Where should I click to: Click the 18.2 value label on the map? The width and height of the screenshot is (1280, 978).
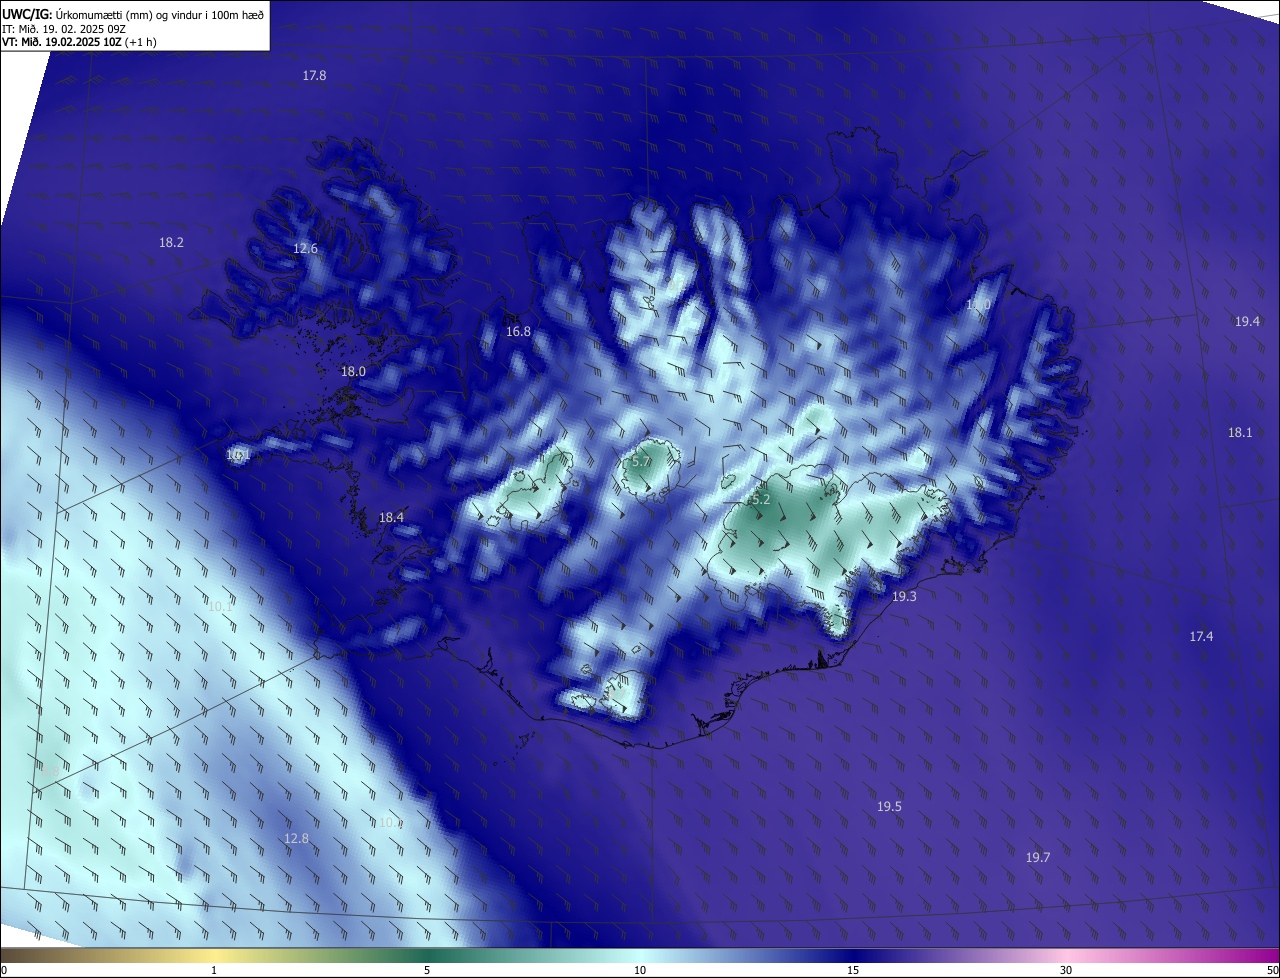click(171, 243)
